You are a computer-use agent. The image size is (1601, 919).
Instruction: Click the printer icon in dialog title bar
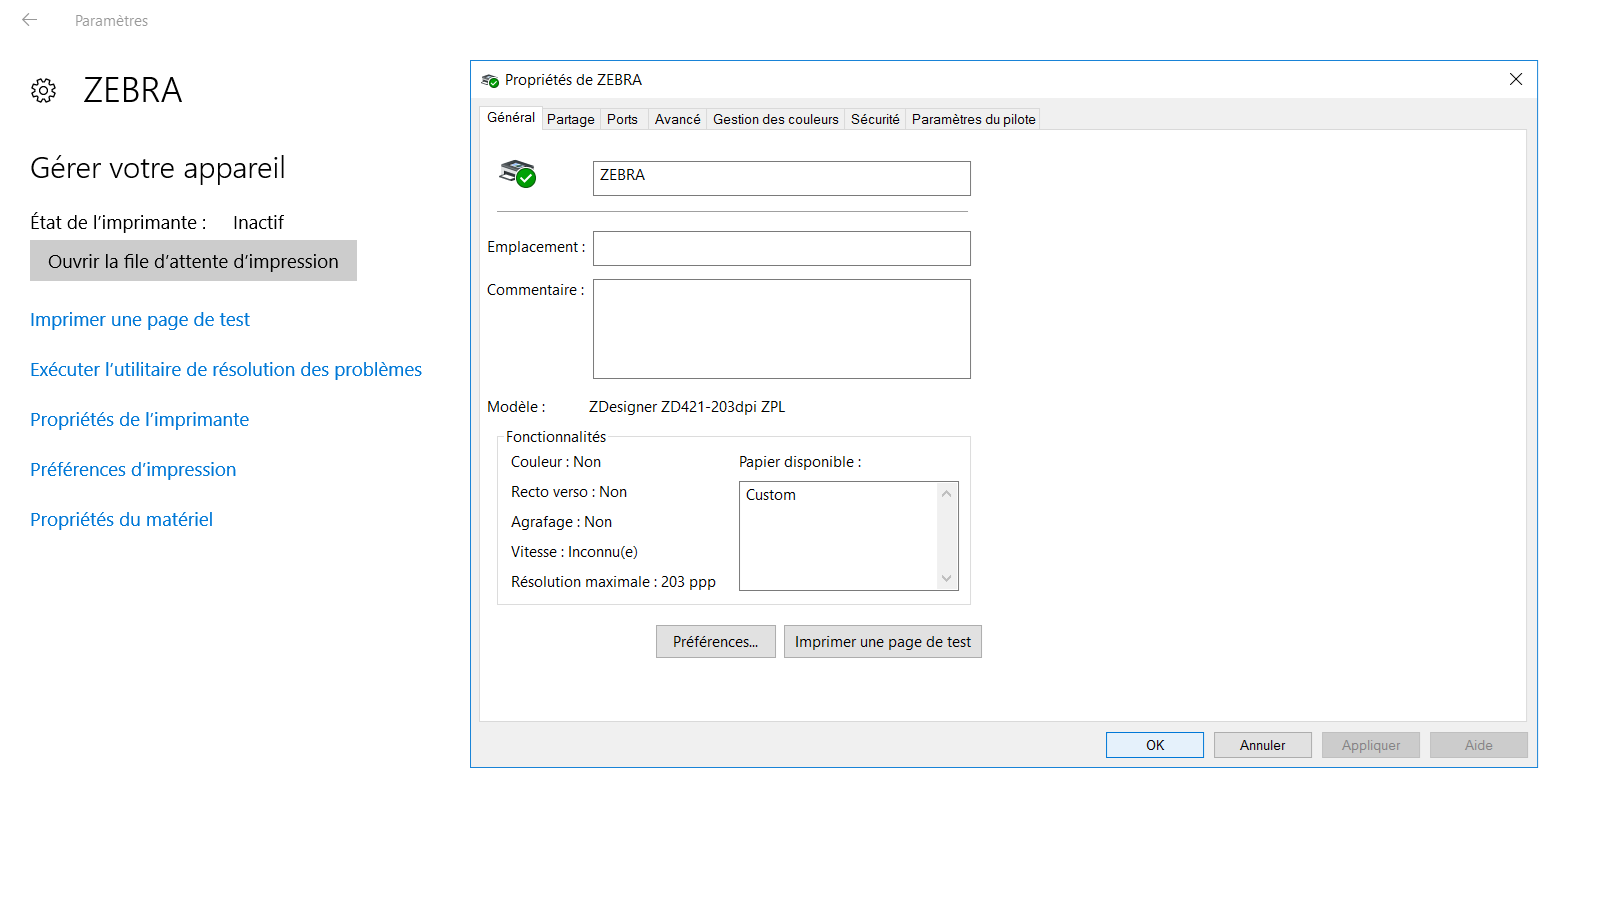pos(490,80)
